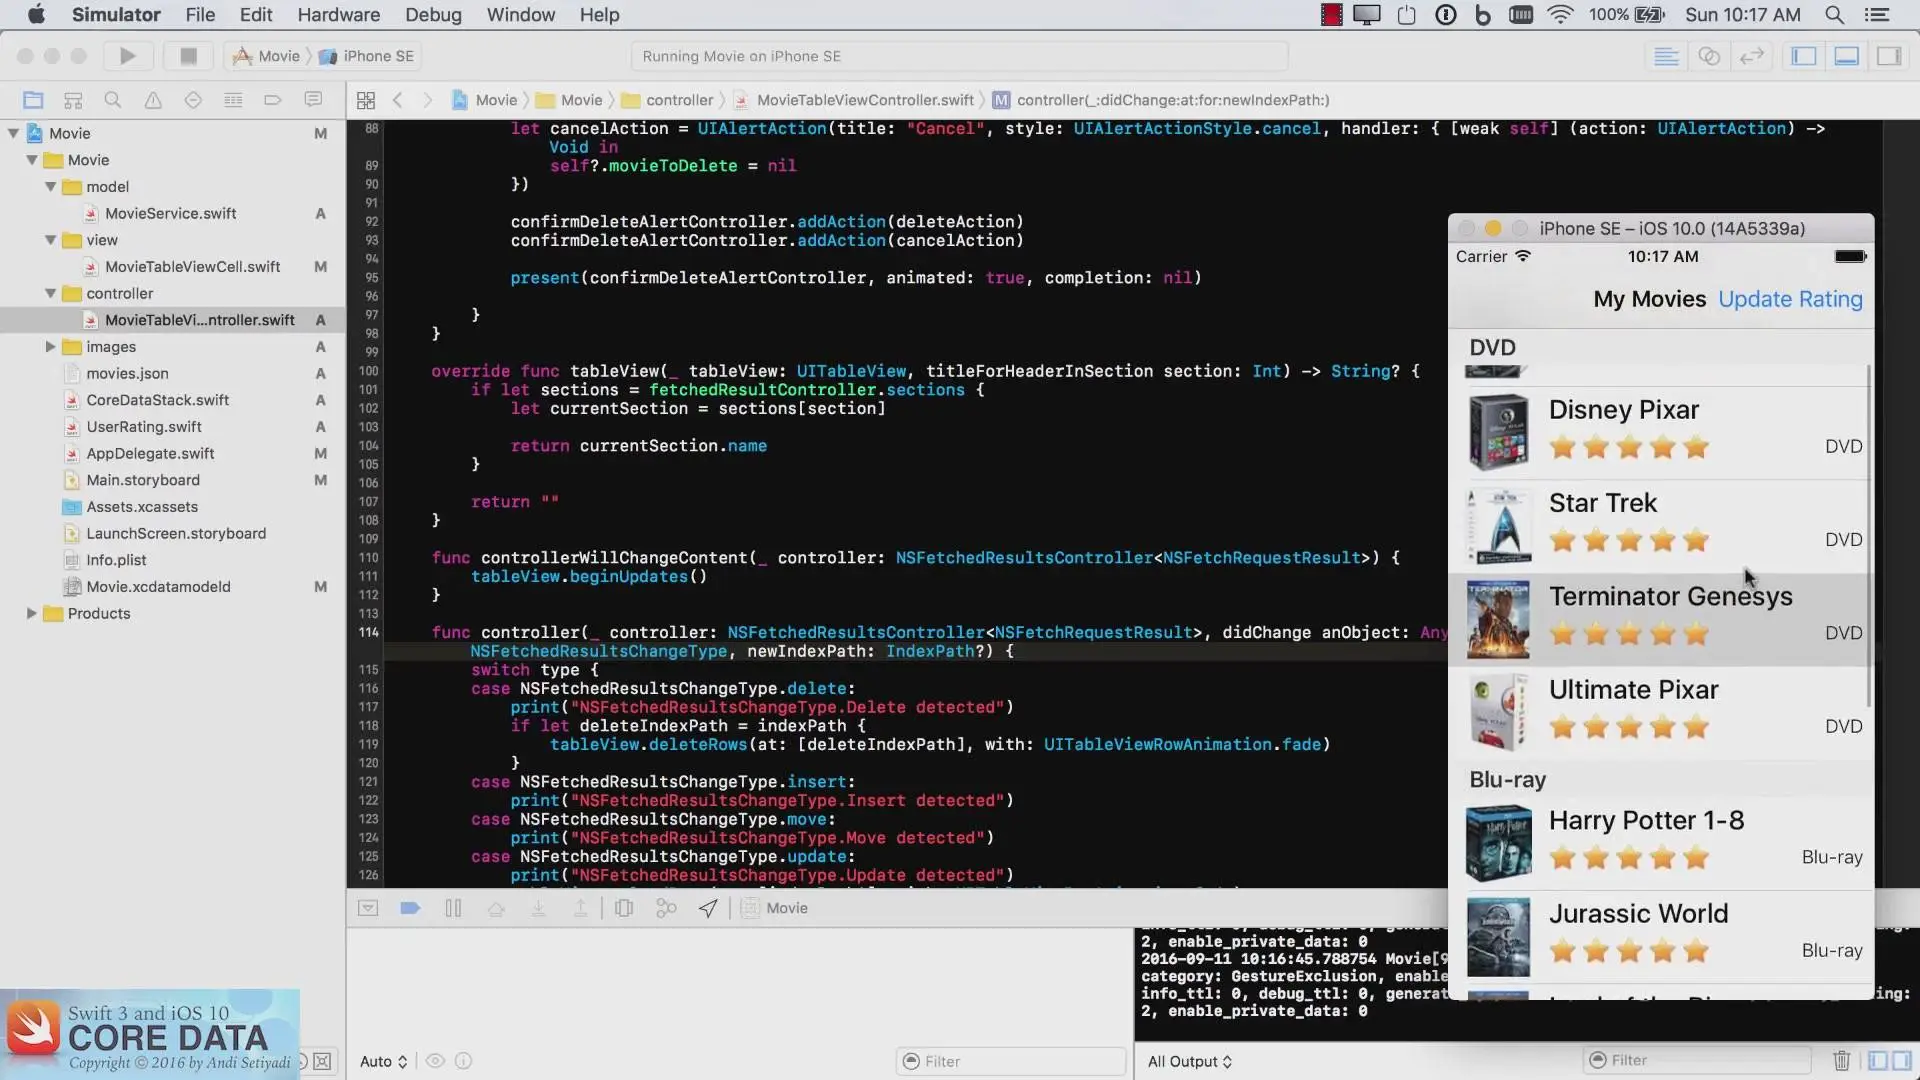Click the Step over debug button
The width and height of the screenshot is (1920, 1080).
496,908
